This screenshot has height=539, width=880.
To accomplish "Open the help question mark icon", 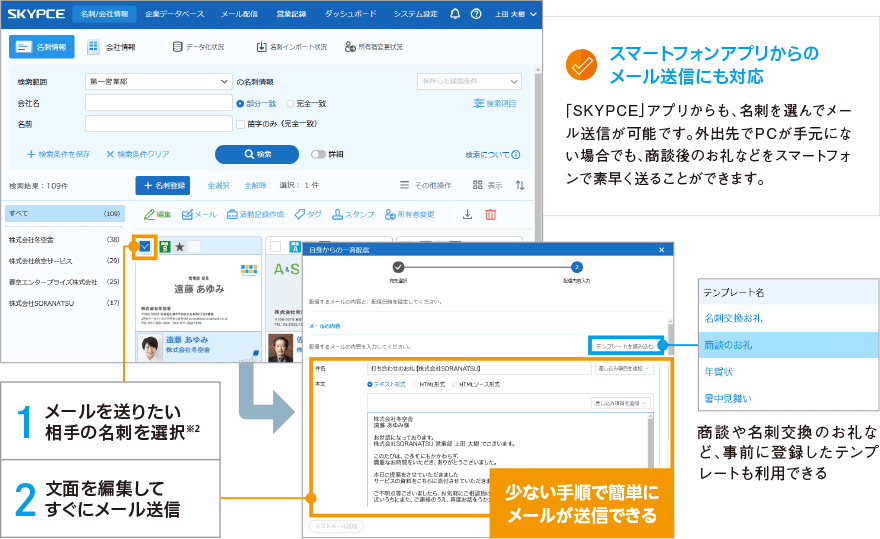I will pyautogui.click(x=476, y=13).
